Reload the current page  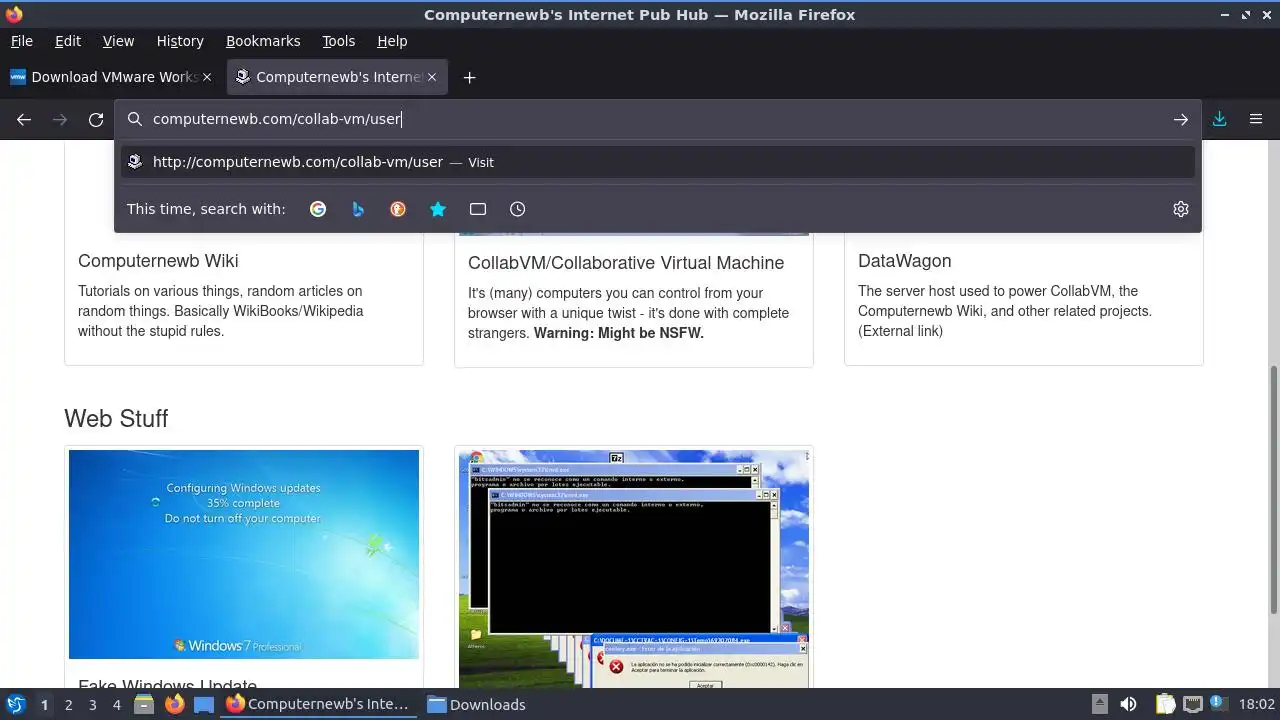click(x=96, y=119)
